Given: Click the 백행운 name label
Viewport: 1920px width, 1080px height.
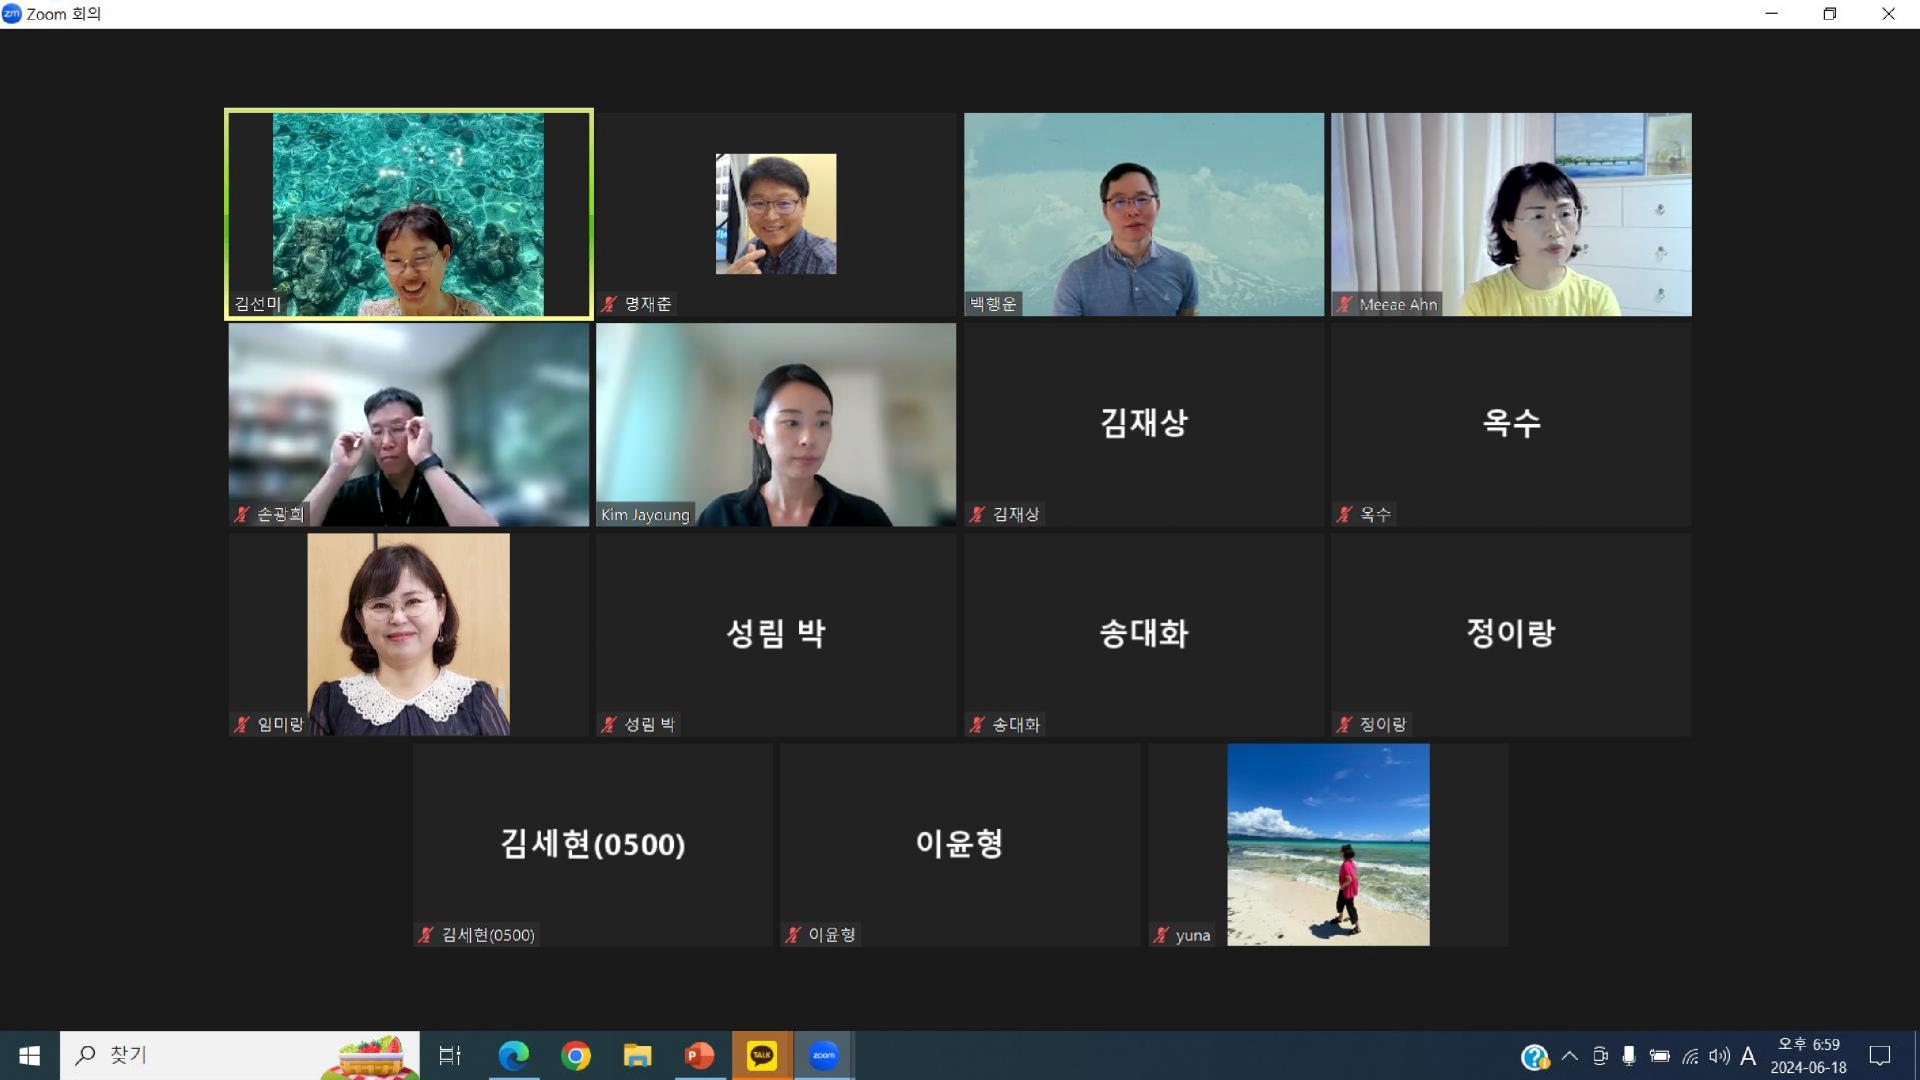Looking at the screenshot, I should [x=993, y=304].
